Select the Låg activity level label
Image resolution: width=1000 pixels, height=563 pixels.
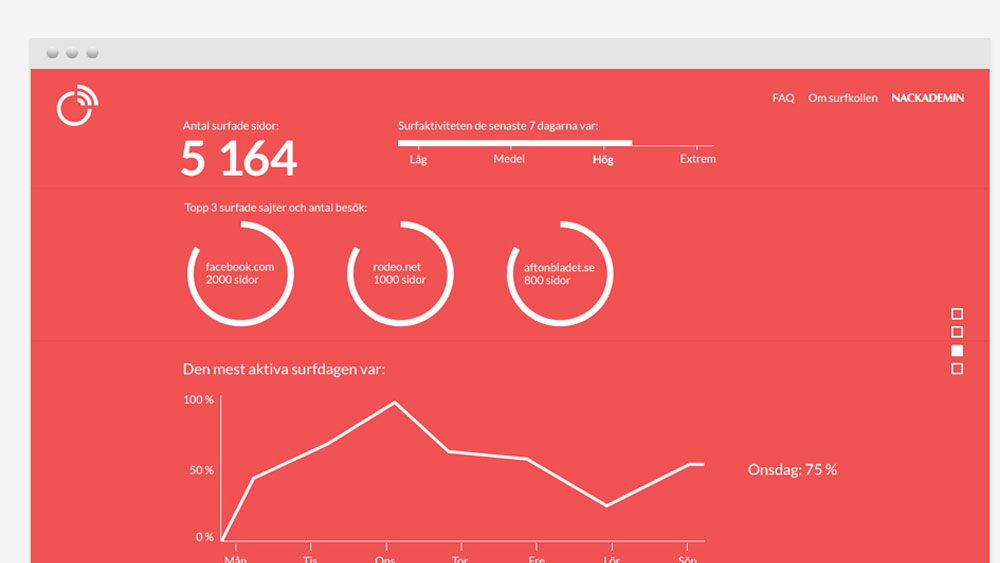pyautogui.click(x=418, y=160)
